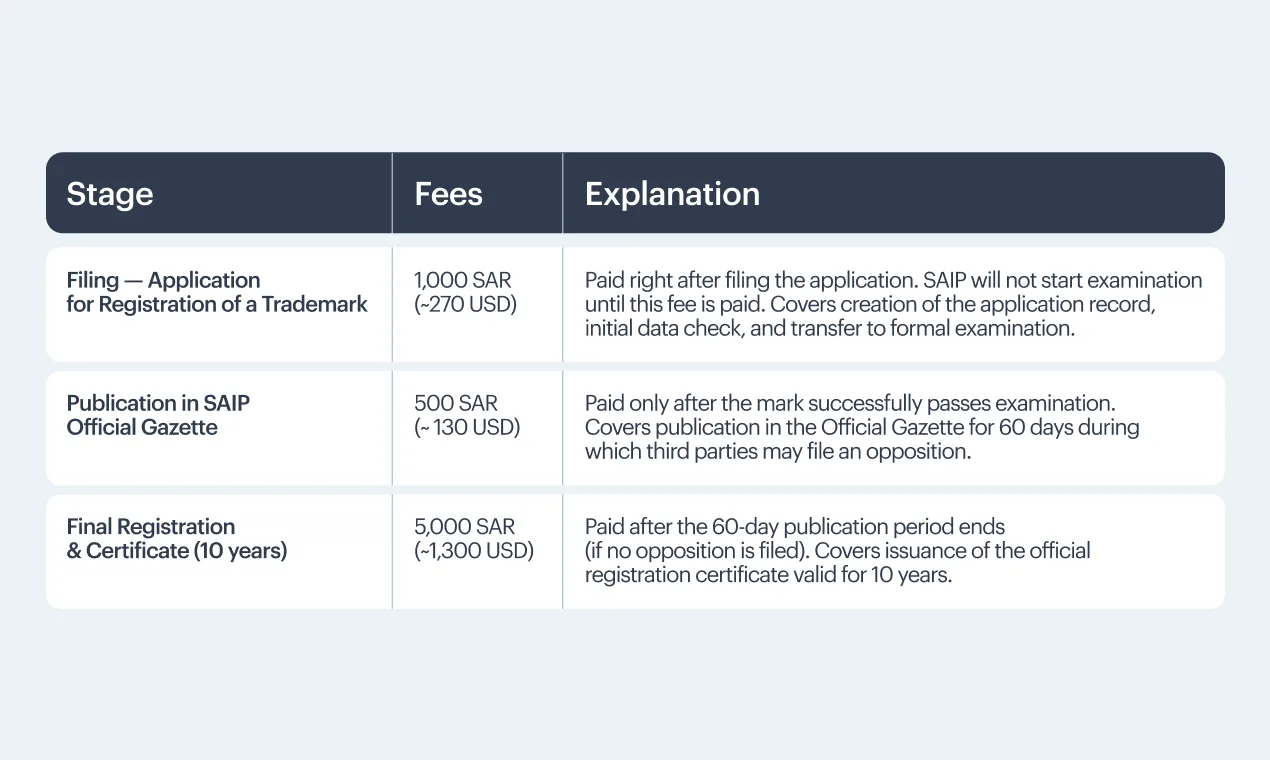Screen dimensions: 1270x760
Task: Select the Filing — Application for Registration stage
Action: [x=217, y=292]
